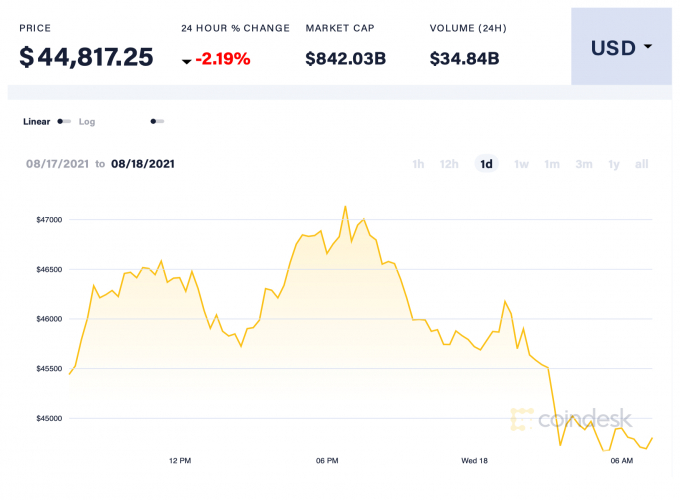This screenshot has height=500, width=680.
Task: Click the 06 PM time axis label
Action: [327, 461]
